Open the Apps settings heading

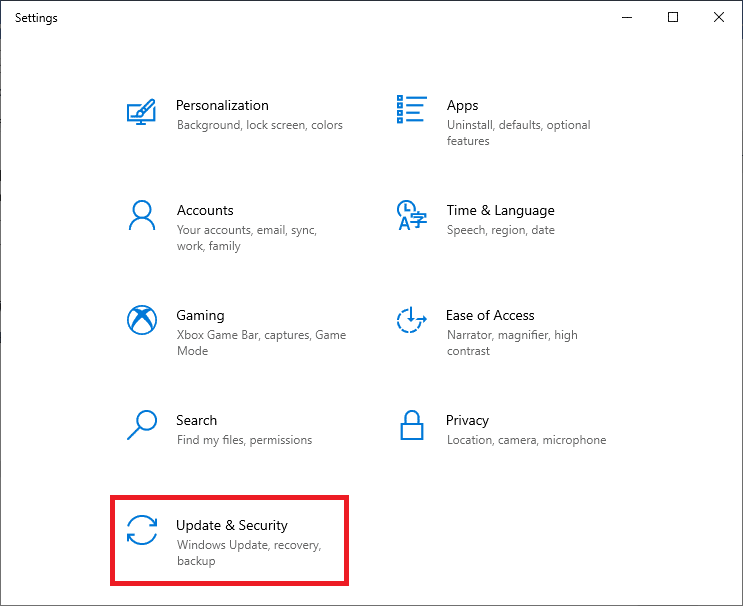462,105
